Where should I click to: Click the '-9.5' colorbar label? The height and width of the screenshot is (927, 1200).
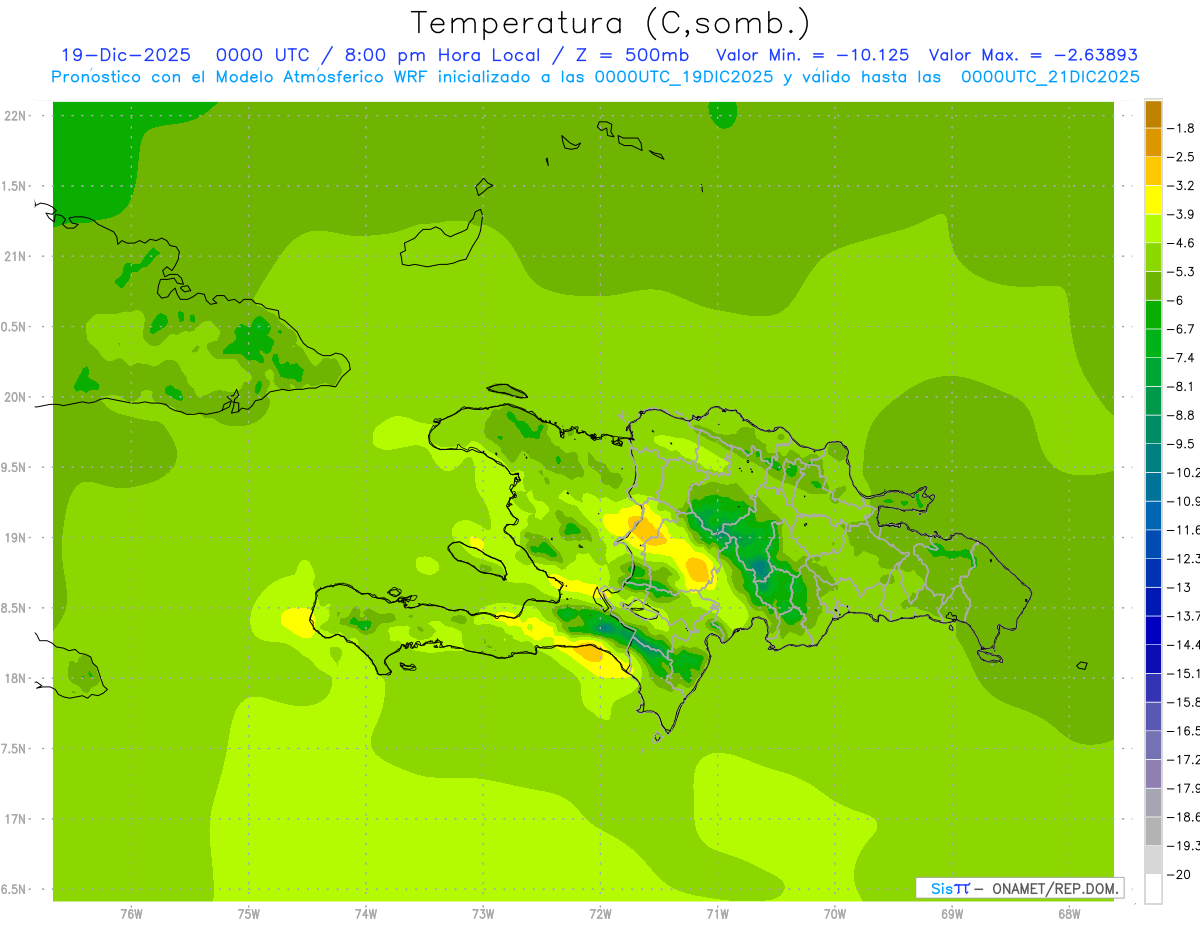(x=1182, y=444)
